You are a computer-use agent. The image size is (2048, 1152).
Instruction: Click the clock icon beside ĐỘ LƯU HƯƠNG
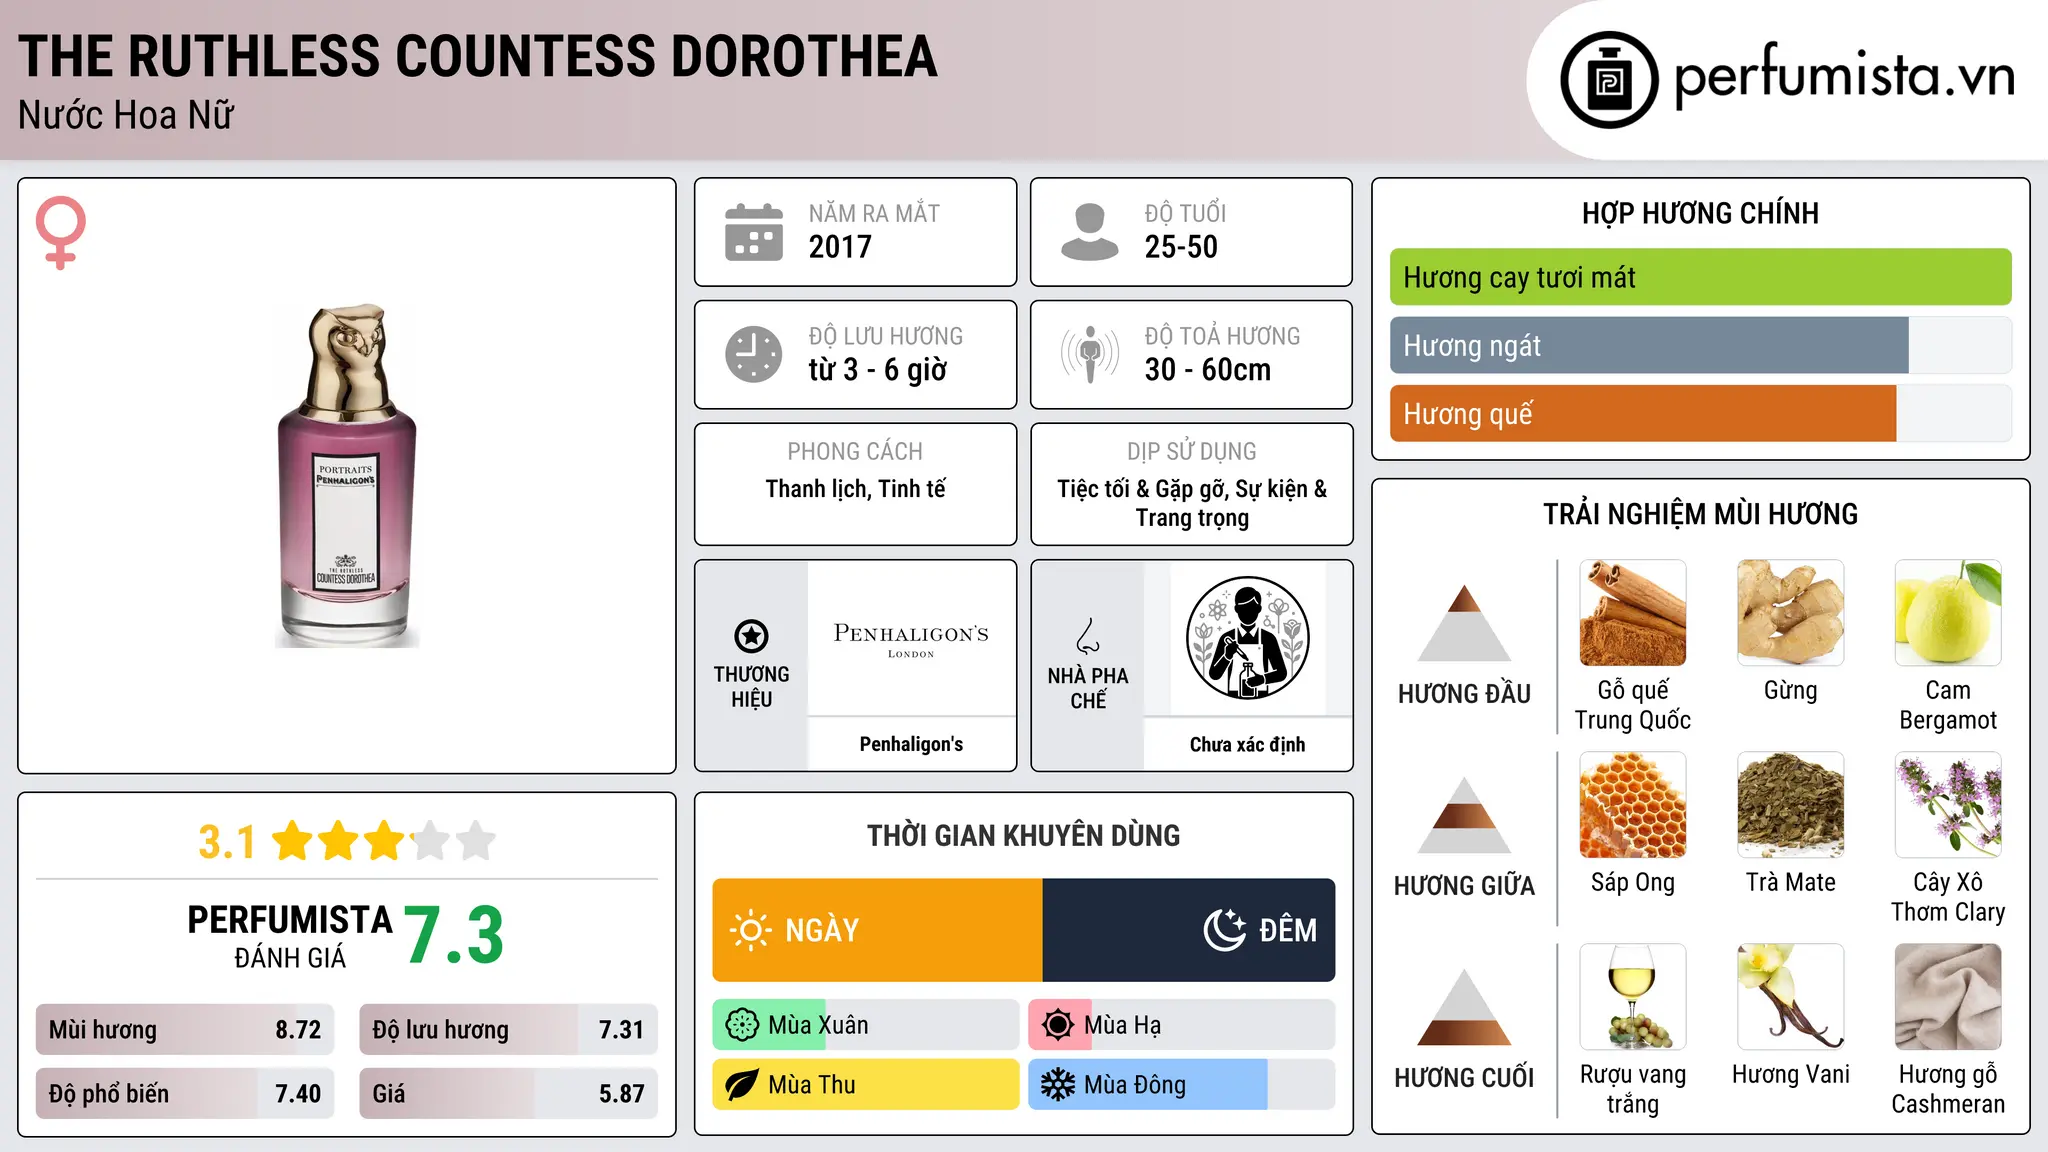754,354
